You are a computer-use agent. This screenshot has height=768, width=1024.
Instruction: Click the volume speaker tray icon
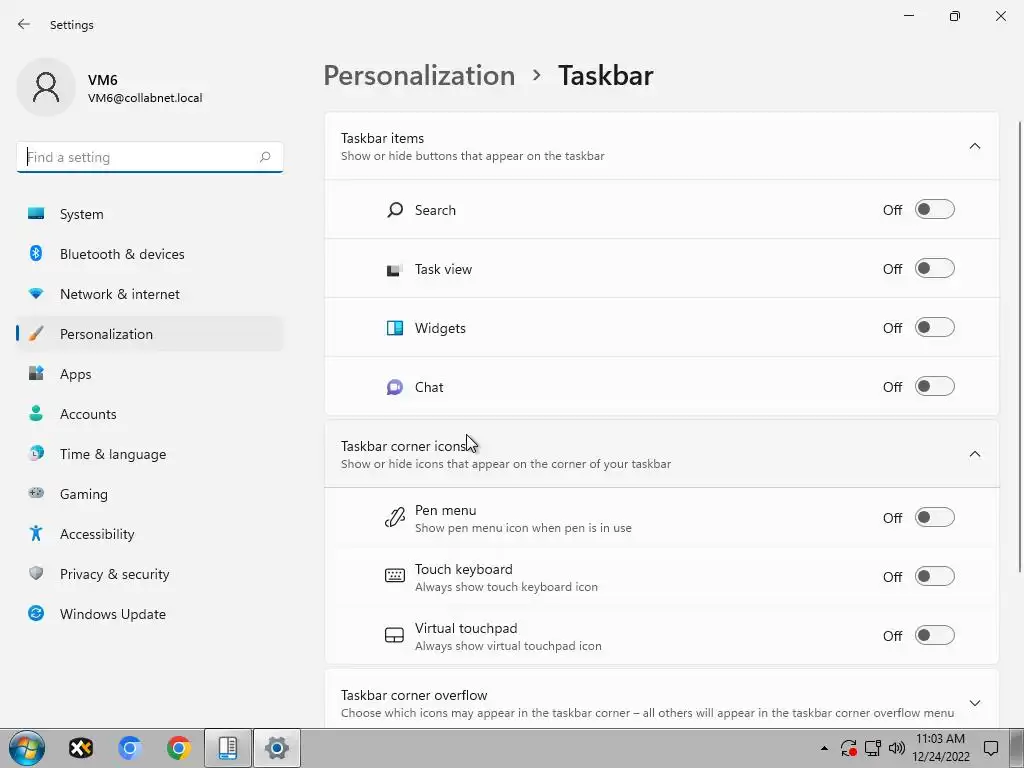897,748
